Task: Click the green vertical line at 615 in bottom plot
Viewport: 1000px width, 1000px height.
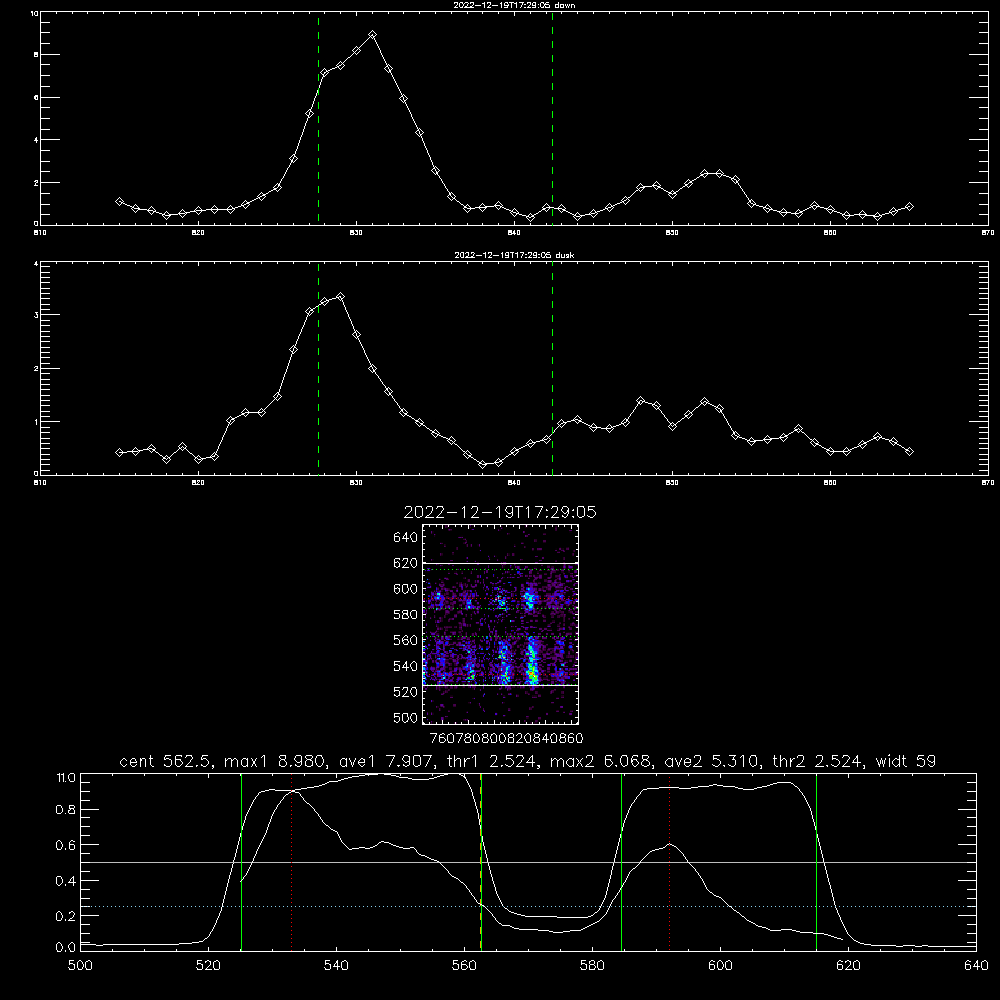Action: click(x=816, y=861)
